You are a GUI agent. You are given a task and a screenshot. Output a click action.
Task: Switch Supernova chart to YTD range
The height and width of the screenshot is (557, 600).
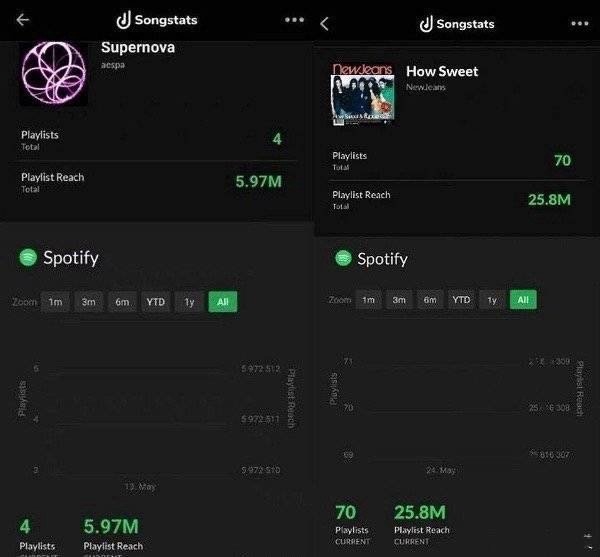(156, 302)
